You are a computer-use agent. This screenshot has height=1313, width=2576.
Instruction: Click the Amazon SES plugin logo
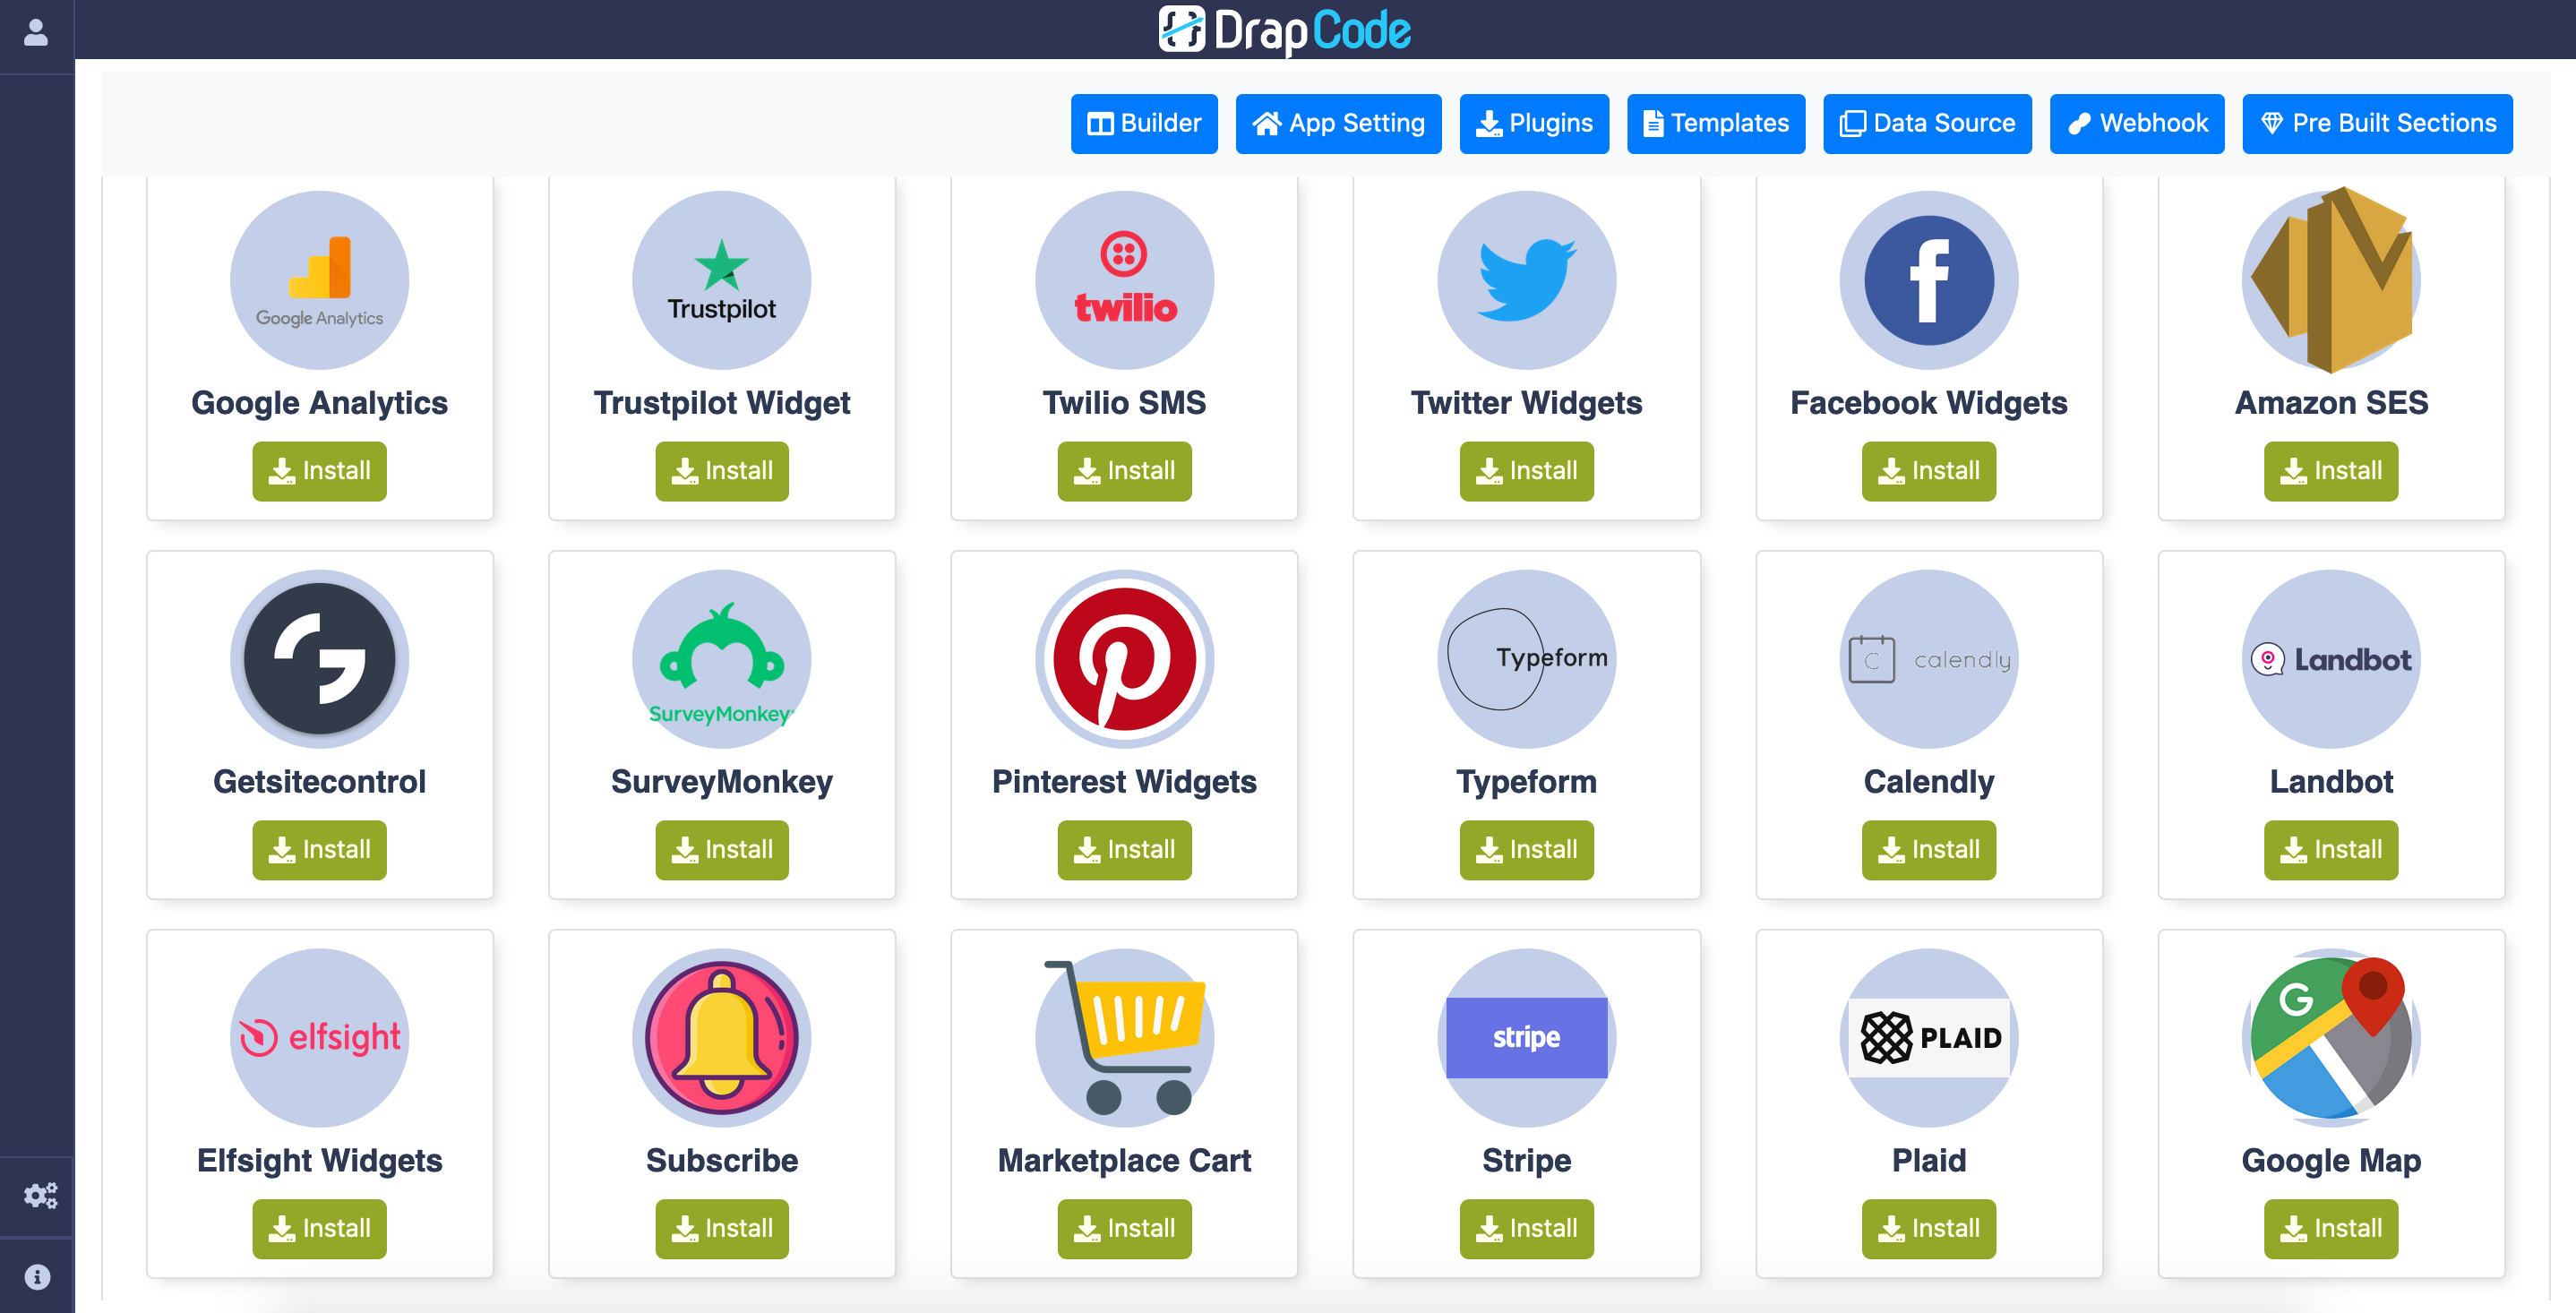pos(2331,280)
